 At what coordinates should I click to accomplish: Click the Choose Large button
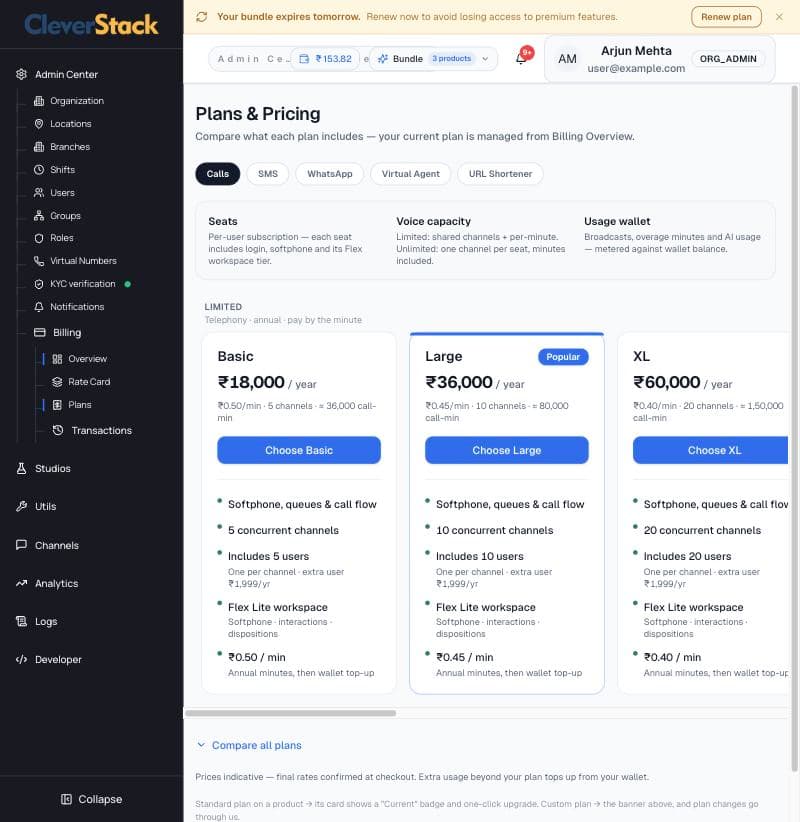506,450
